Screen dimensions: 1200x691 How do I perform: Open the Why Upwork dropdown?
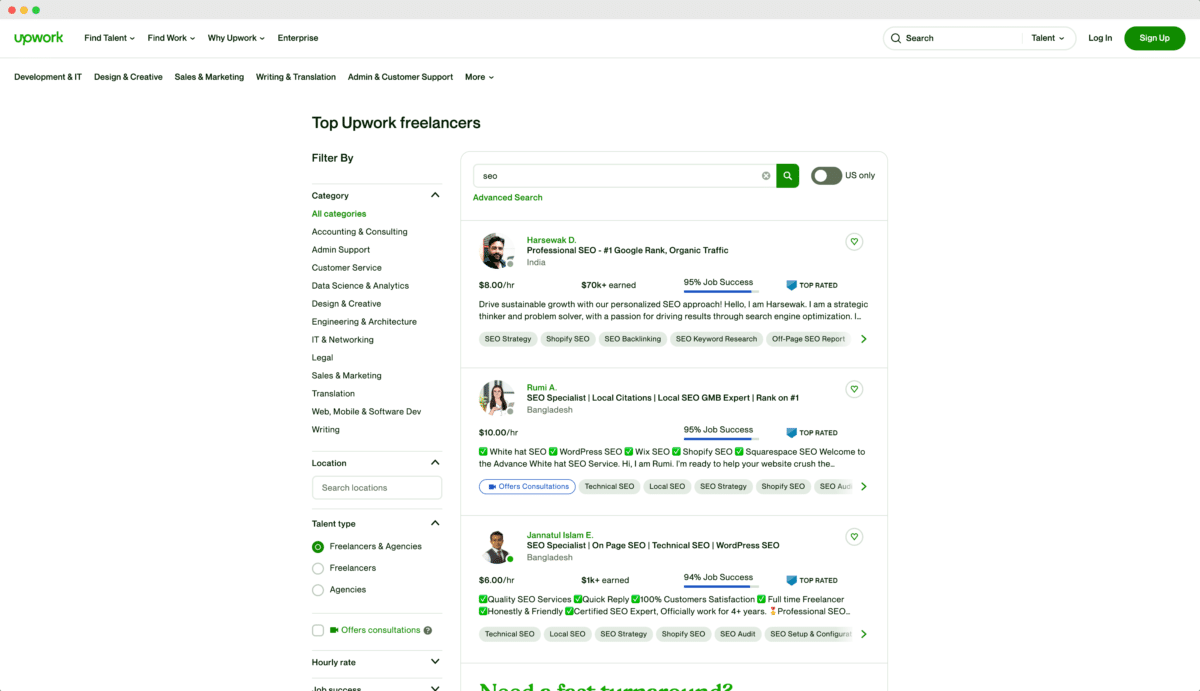tap(236, 38)
